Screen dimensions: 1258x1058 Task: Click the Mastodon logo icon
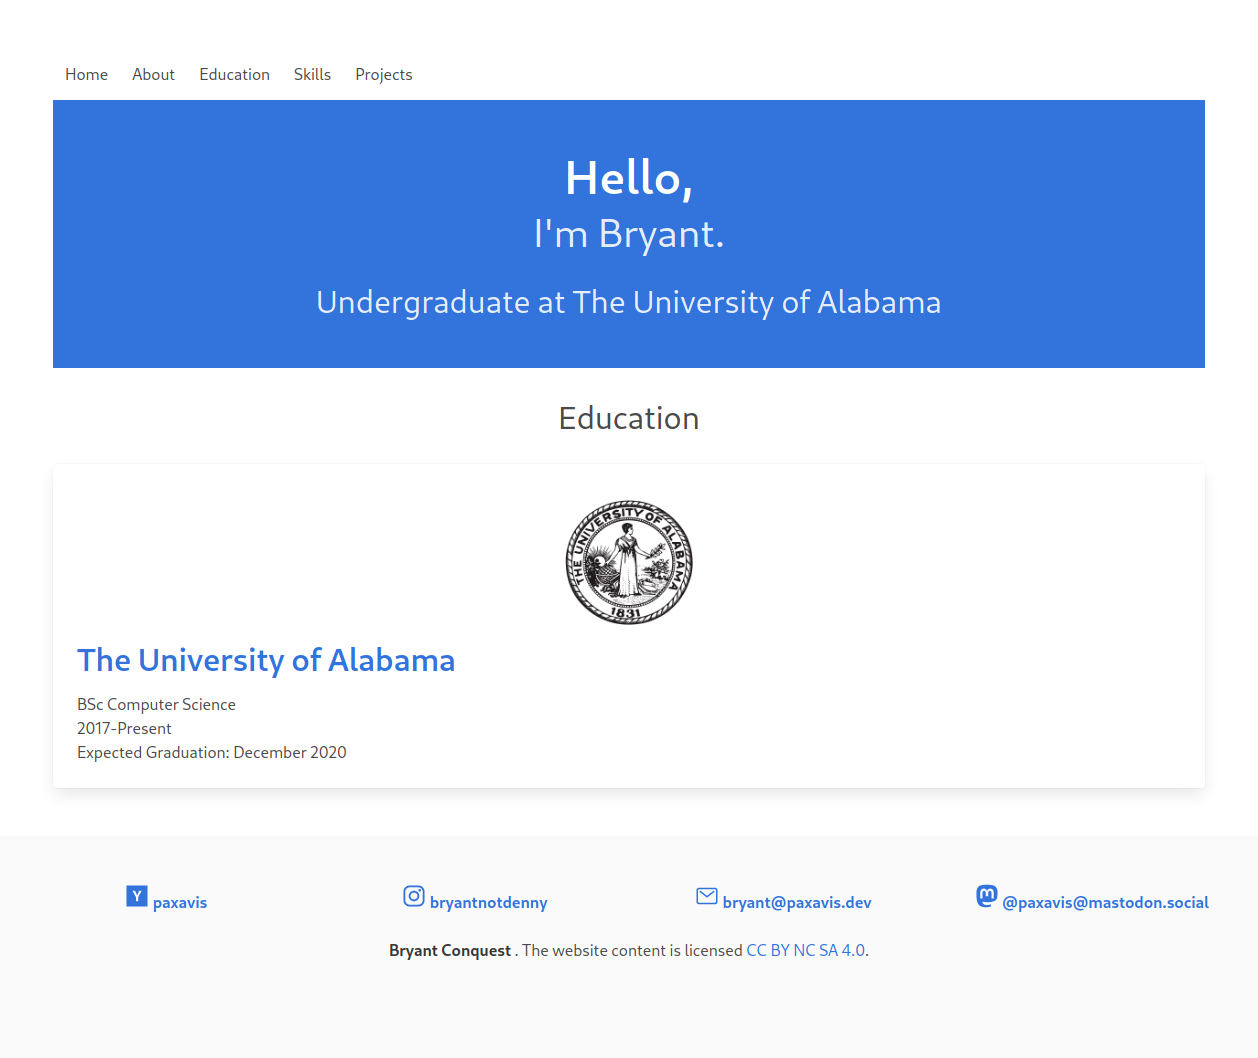(x=987, y=896)
